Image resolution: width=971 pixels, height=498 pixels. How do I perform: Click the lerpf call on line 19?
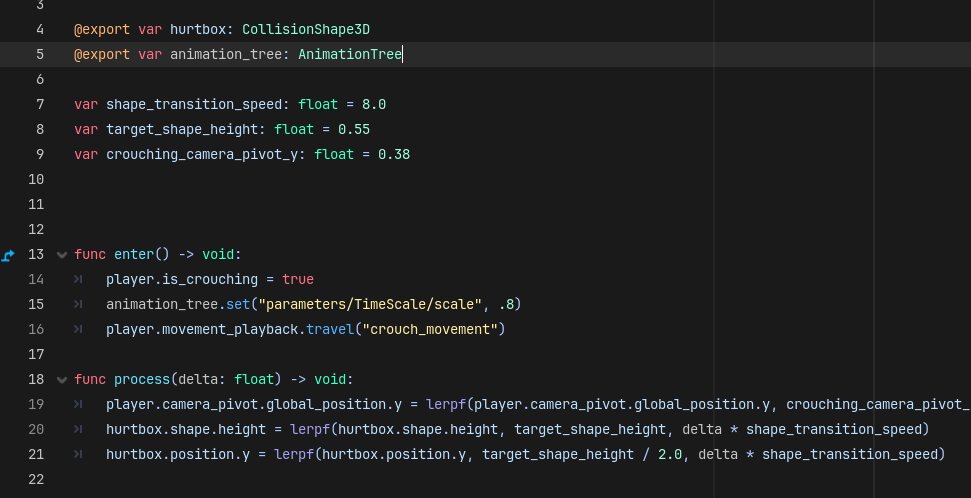(446, 404)
